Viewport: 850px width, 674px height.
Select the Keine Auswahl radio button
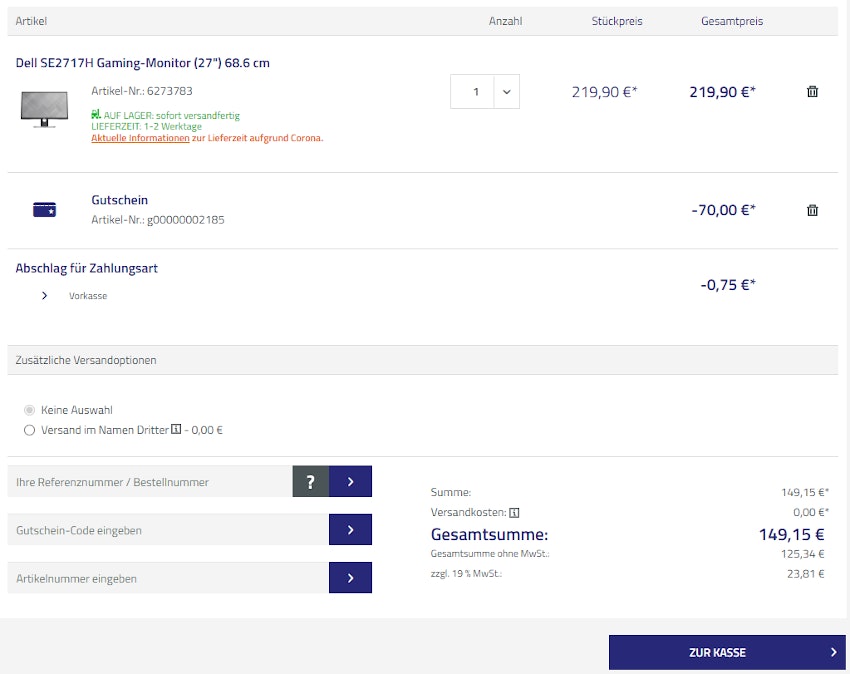tap(31, 409)
